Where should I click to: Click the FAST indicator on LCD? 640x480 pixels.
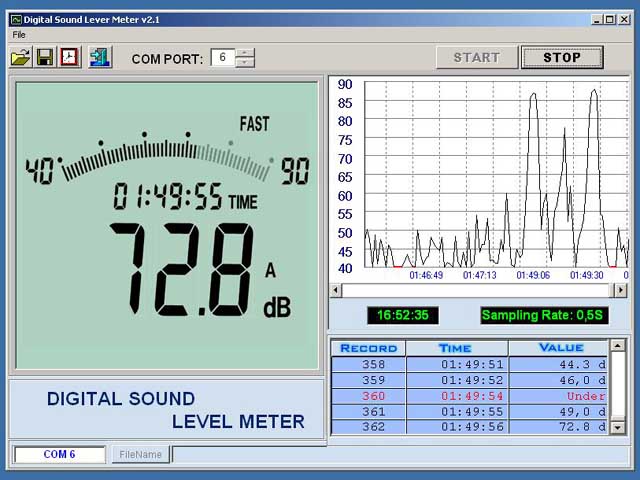(254, 124)
